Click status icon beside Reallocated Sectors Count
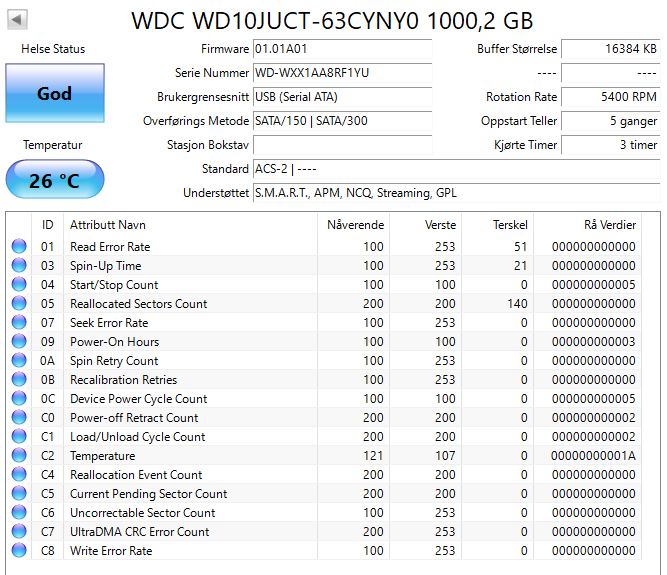Image resolution: width=667 pixels, height=575 pixels. click(19, 304)
